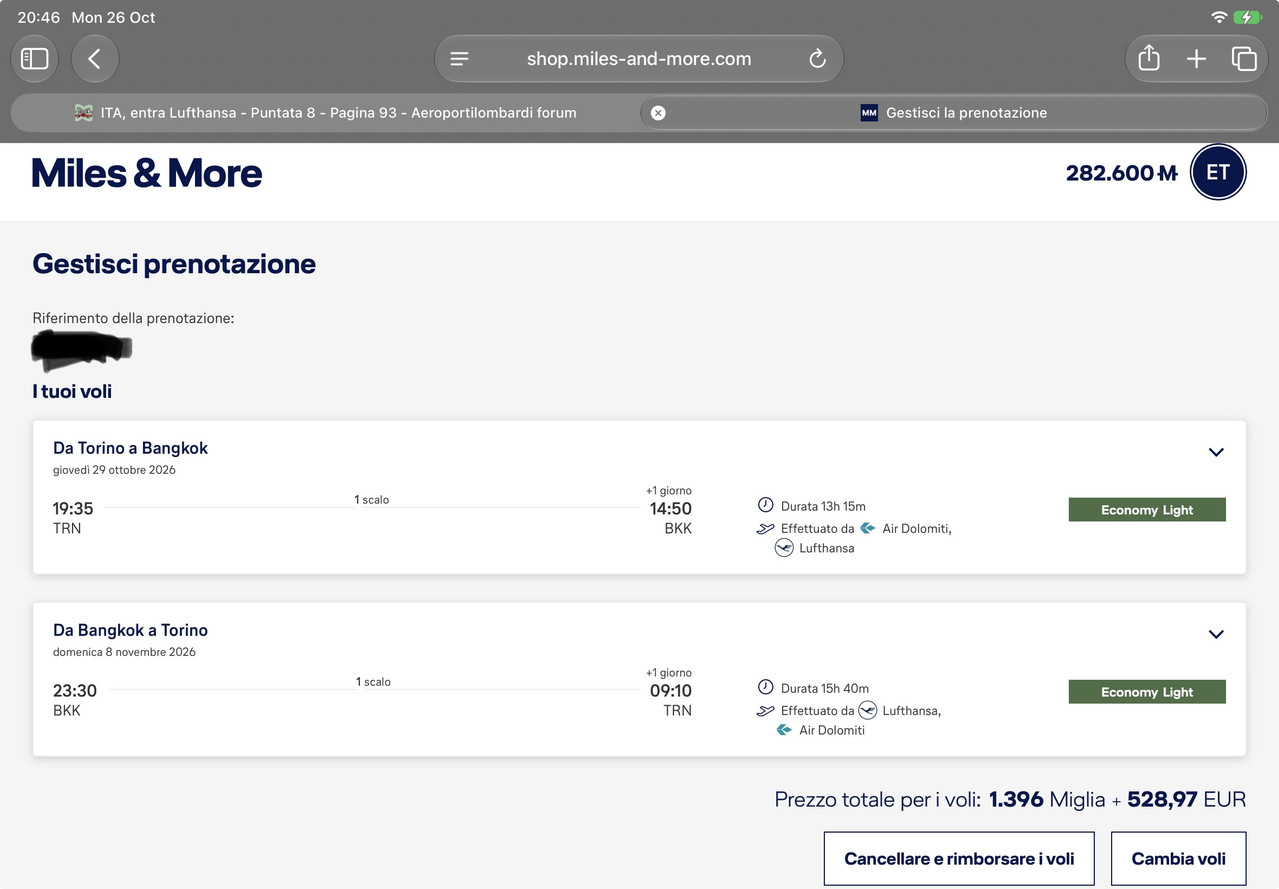Switch to the Aeroportilombardi forum tab
The height and width of the screenshot is (889, 1279).
click(x=325, y=113)
